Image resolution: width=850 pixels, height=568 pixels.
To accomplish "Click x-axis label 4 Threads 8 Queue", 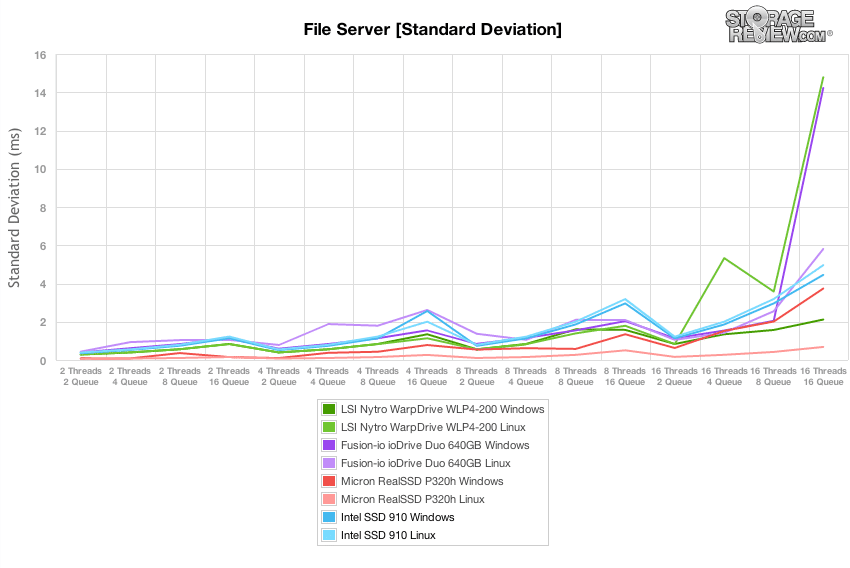I will tap(378, 377).
